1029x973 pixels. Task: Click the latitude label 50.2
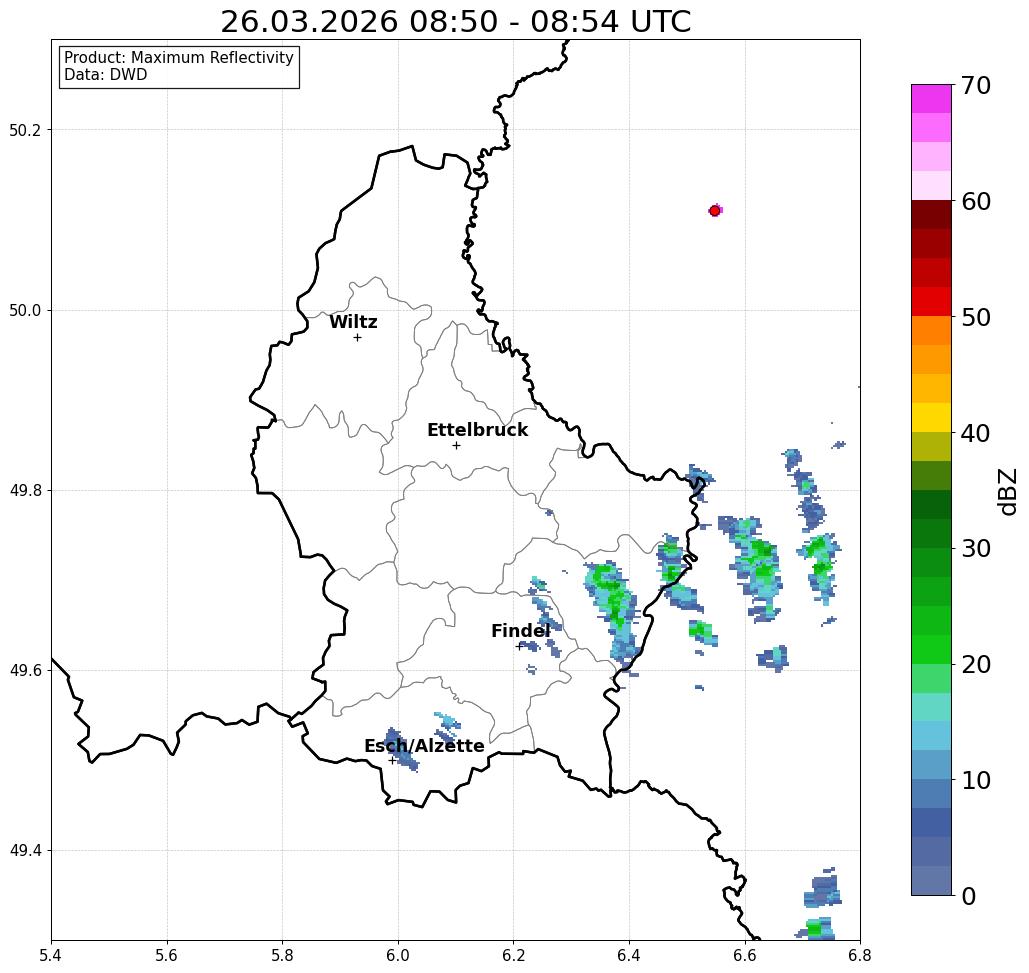click(25, 130)
